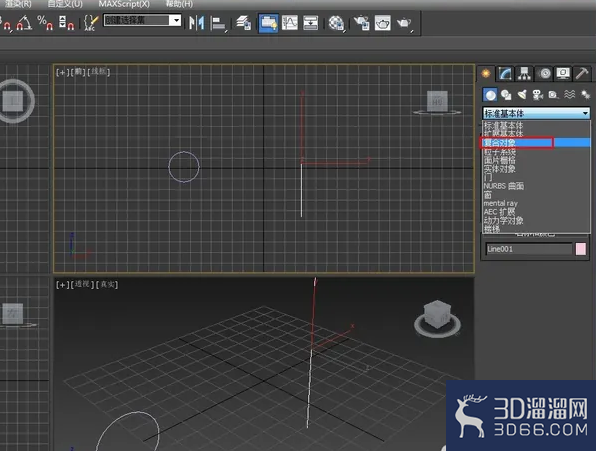The height and width of the screenshot is (451, 596).
Task: Switch to the Utilities hammer tab
Action: 582,73
